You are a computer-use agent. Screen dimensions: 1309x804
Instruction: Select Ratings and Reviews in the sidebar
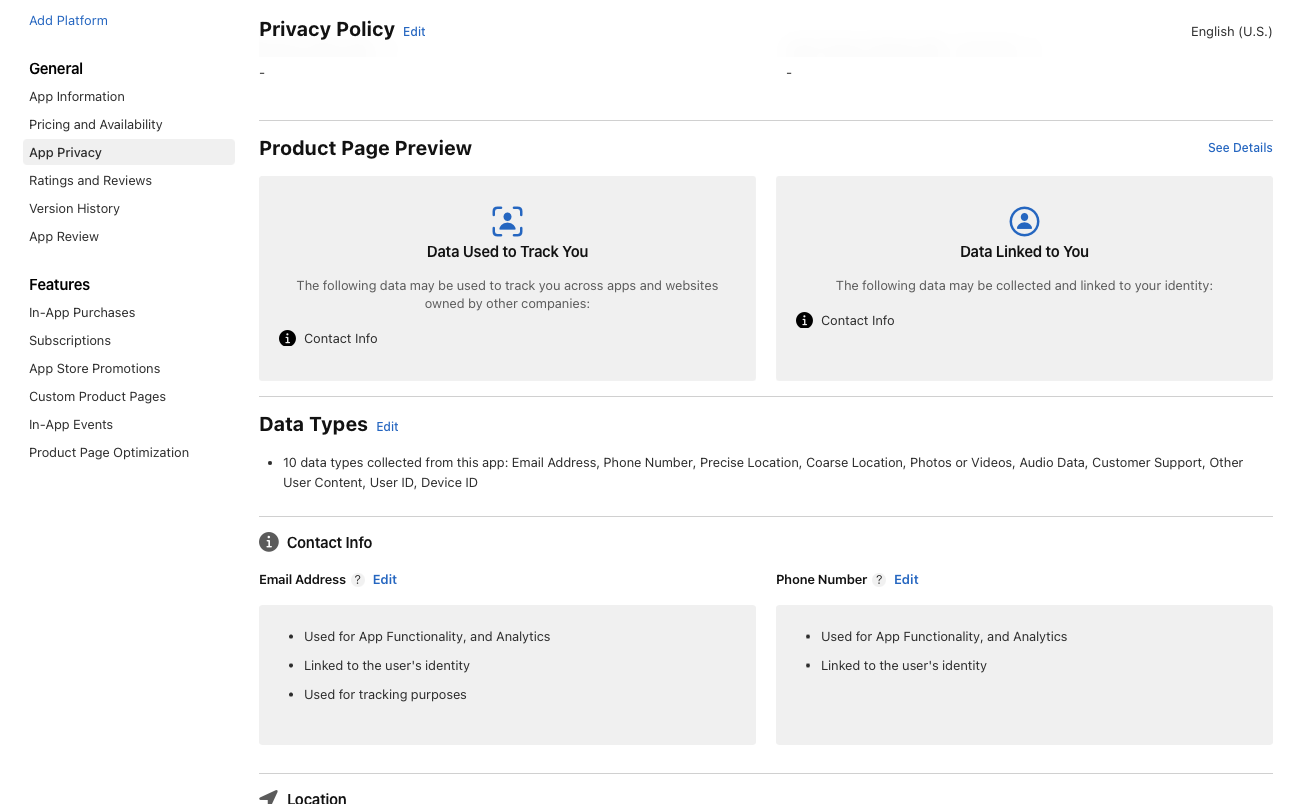tap(90, 181)
